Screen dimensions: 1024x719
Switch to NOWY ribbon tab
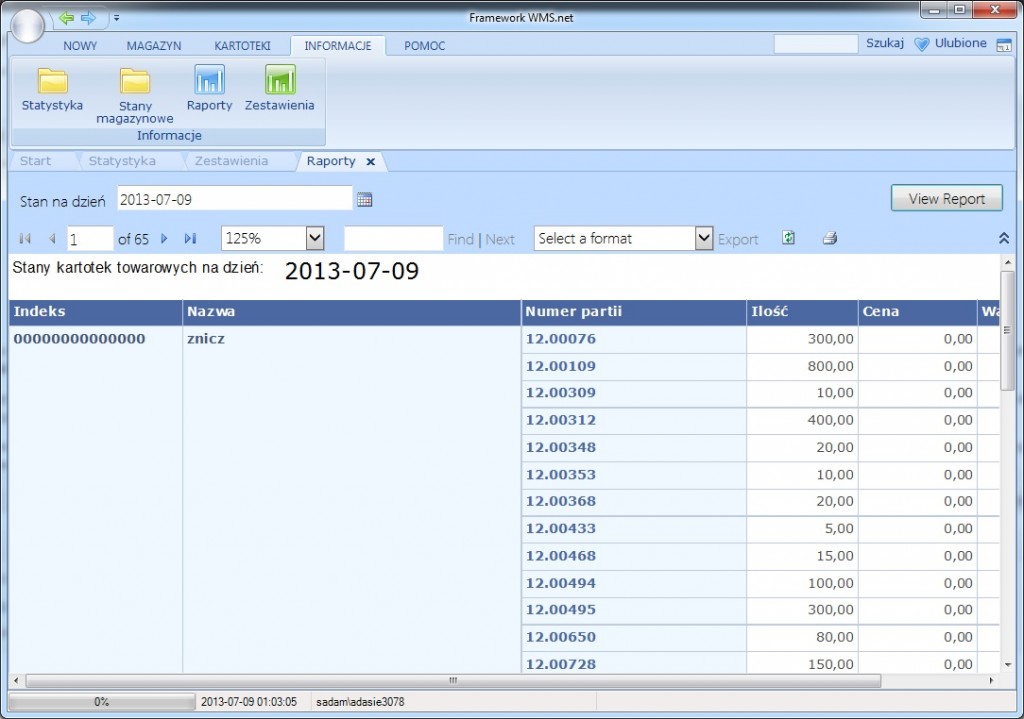(x=80, y=46)
